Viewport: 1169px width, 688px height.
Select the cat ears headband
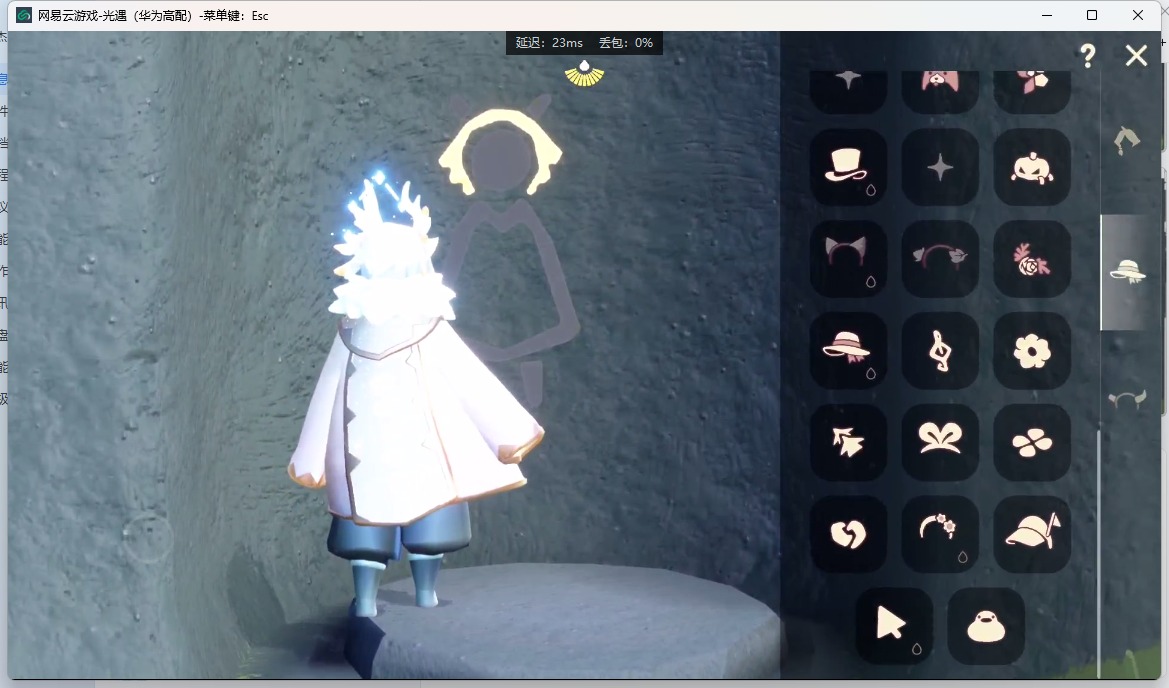click(x=848, y=259)
